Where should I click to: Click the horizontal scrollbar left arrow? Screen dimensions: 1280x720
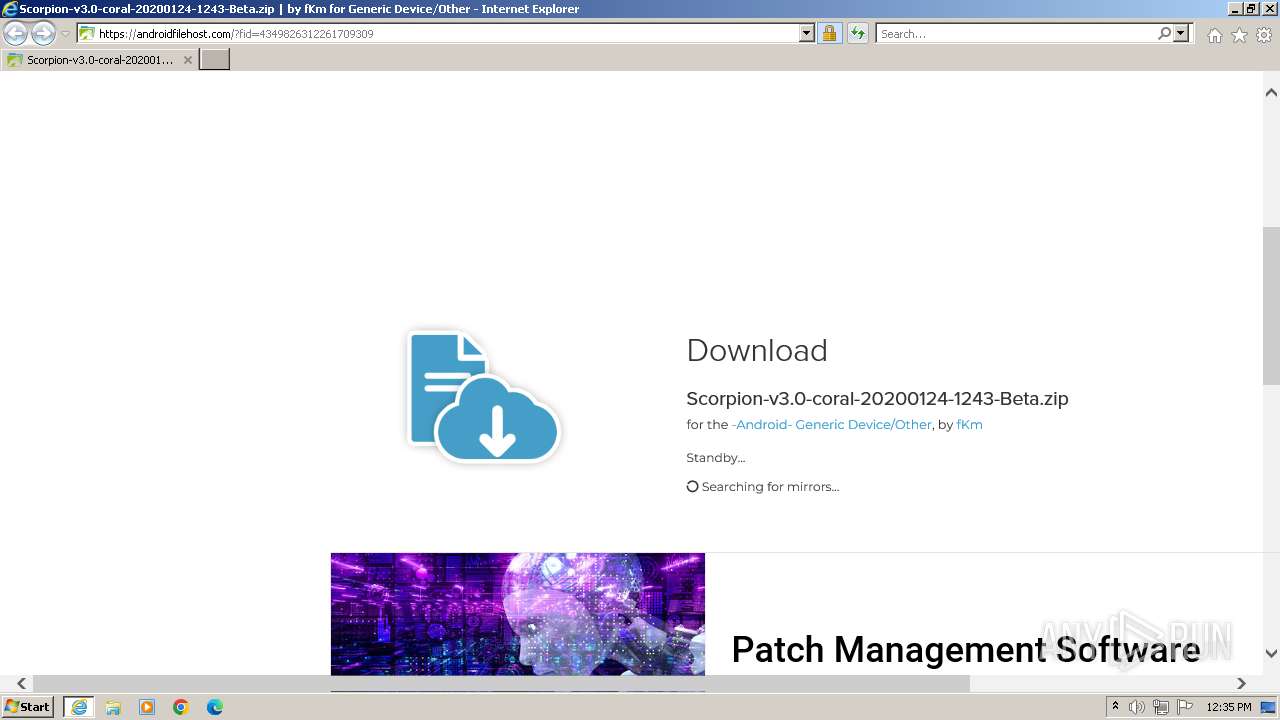[21, 683]
